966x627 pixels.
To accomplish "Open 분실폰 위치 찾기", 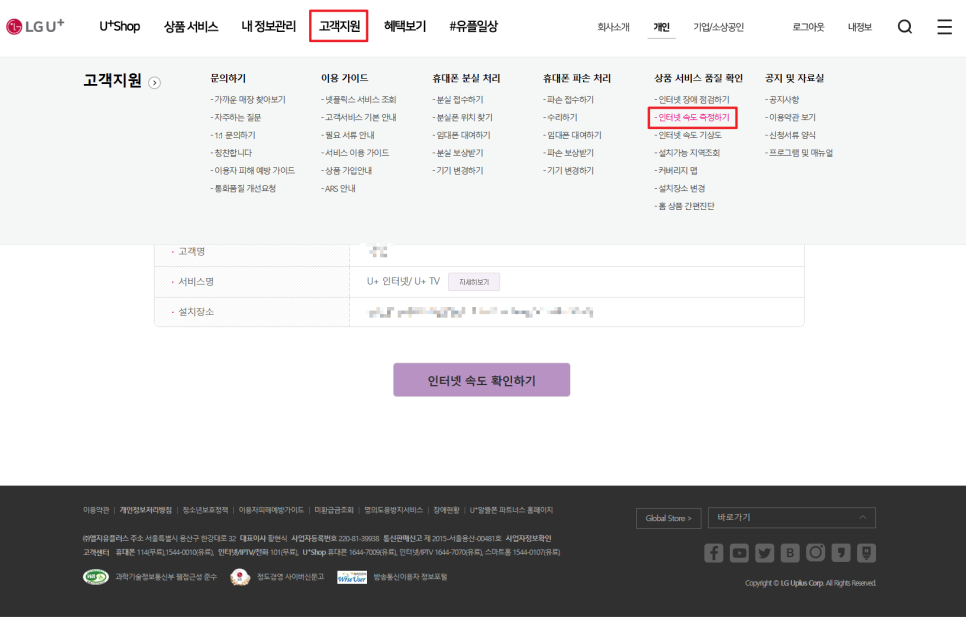I will pos(463,118).
